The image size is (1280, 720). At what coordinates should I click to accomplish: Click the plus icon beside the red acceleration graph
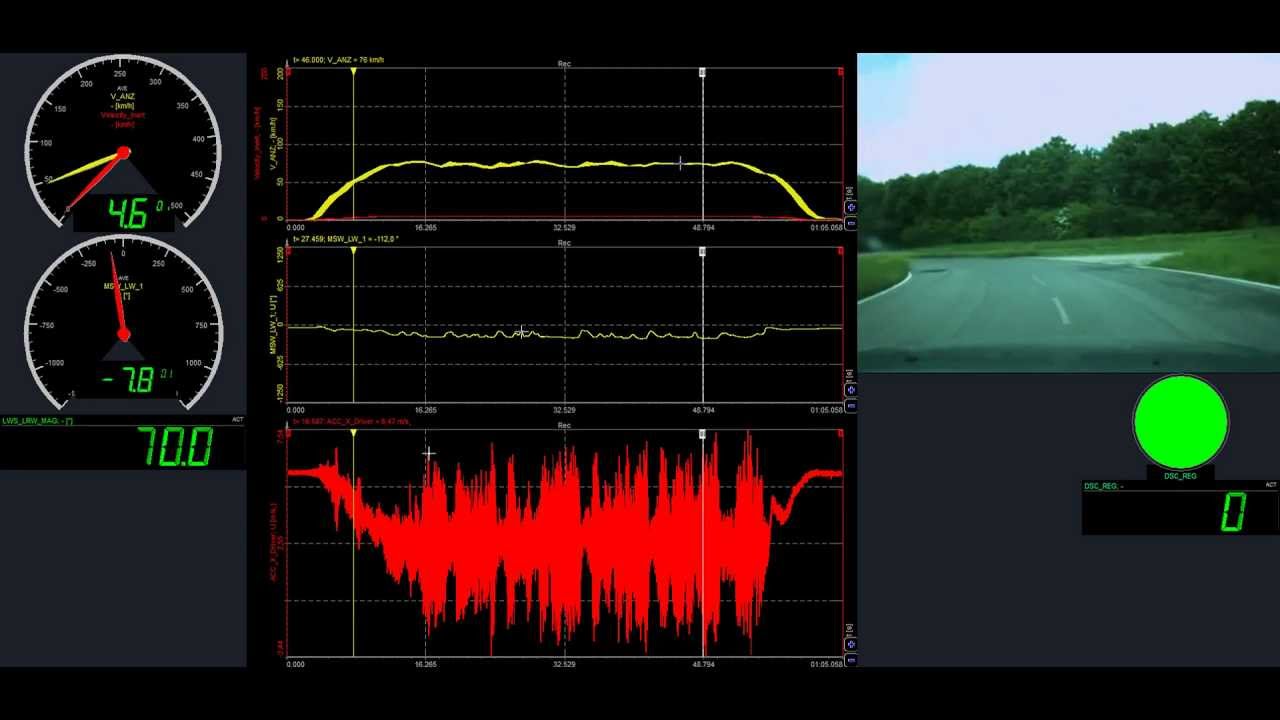pyautogui.click(x=850, y=645)
